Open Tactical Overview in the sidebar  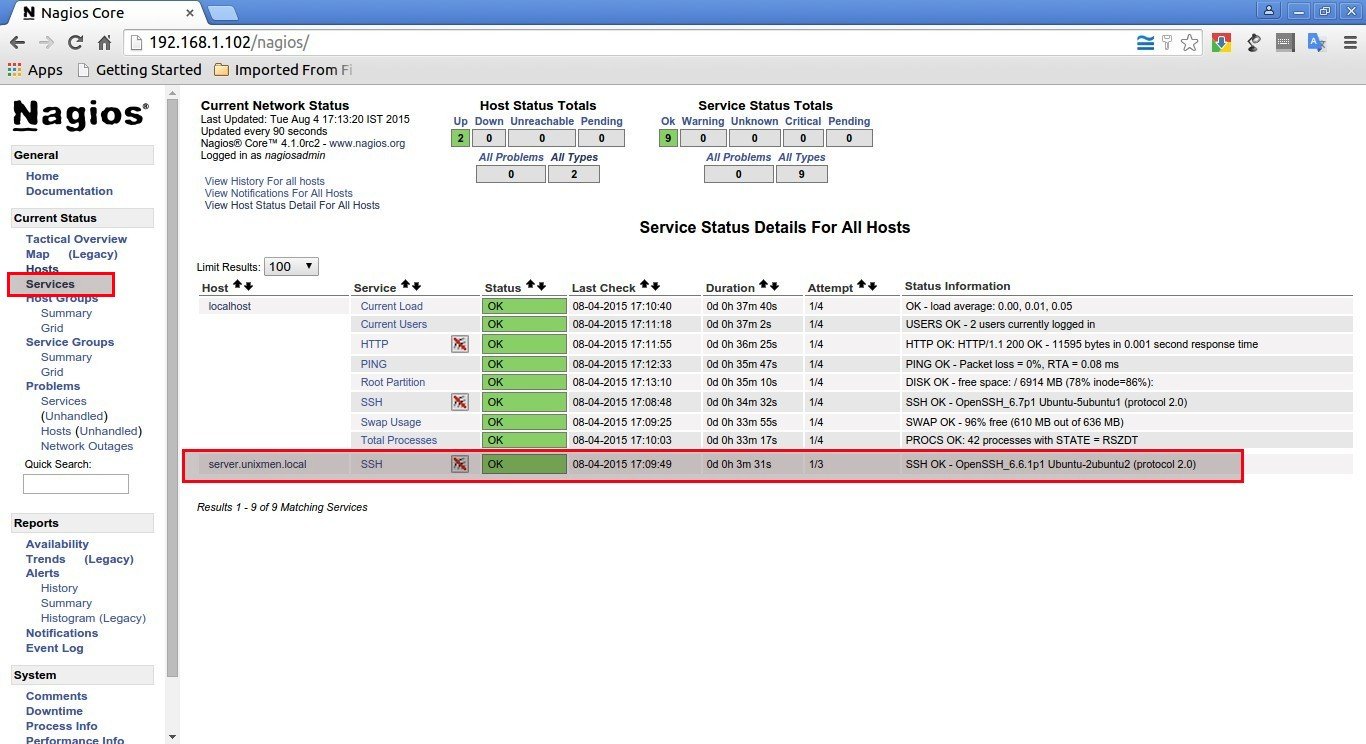click(x=76, y=239)
